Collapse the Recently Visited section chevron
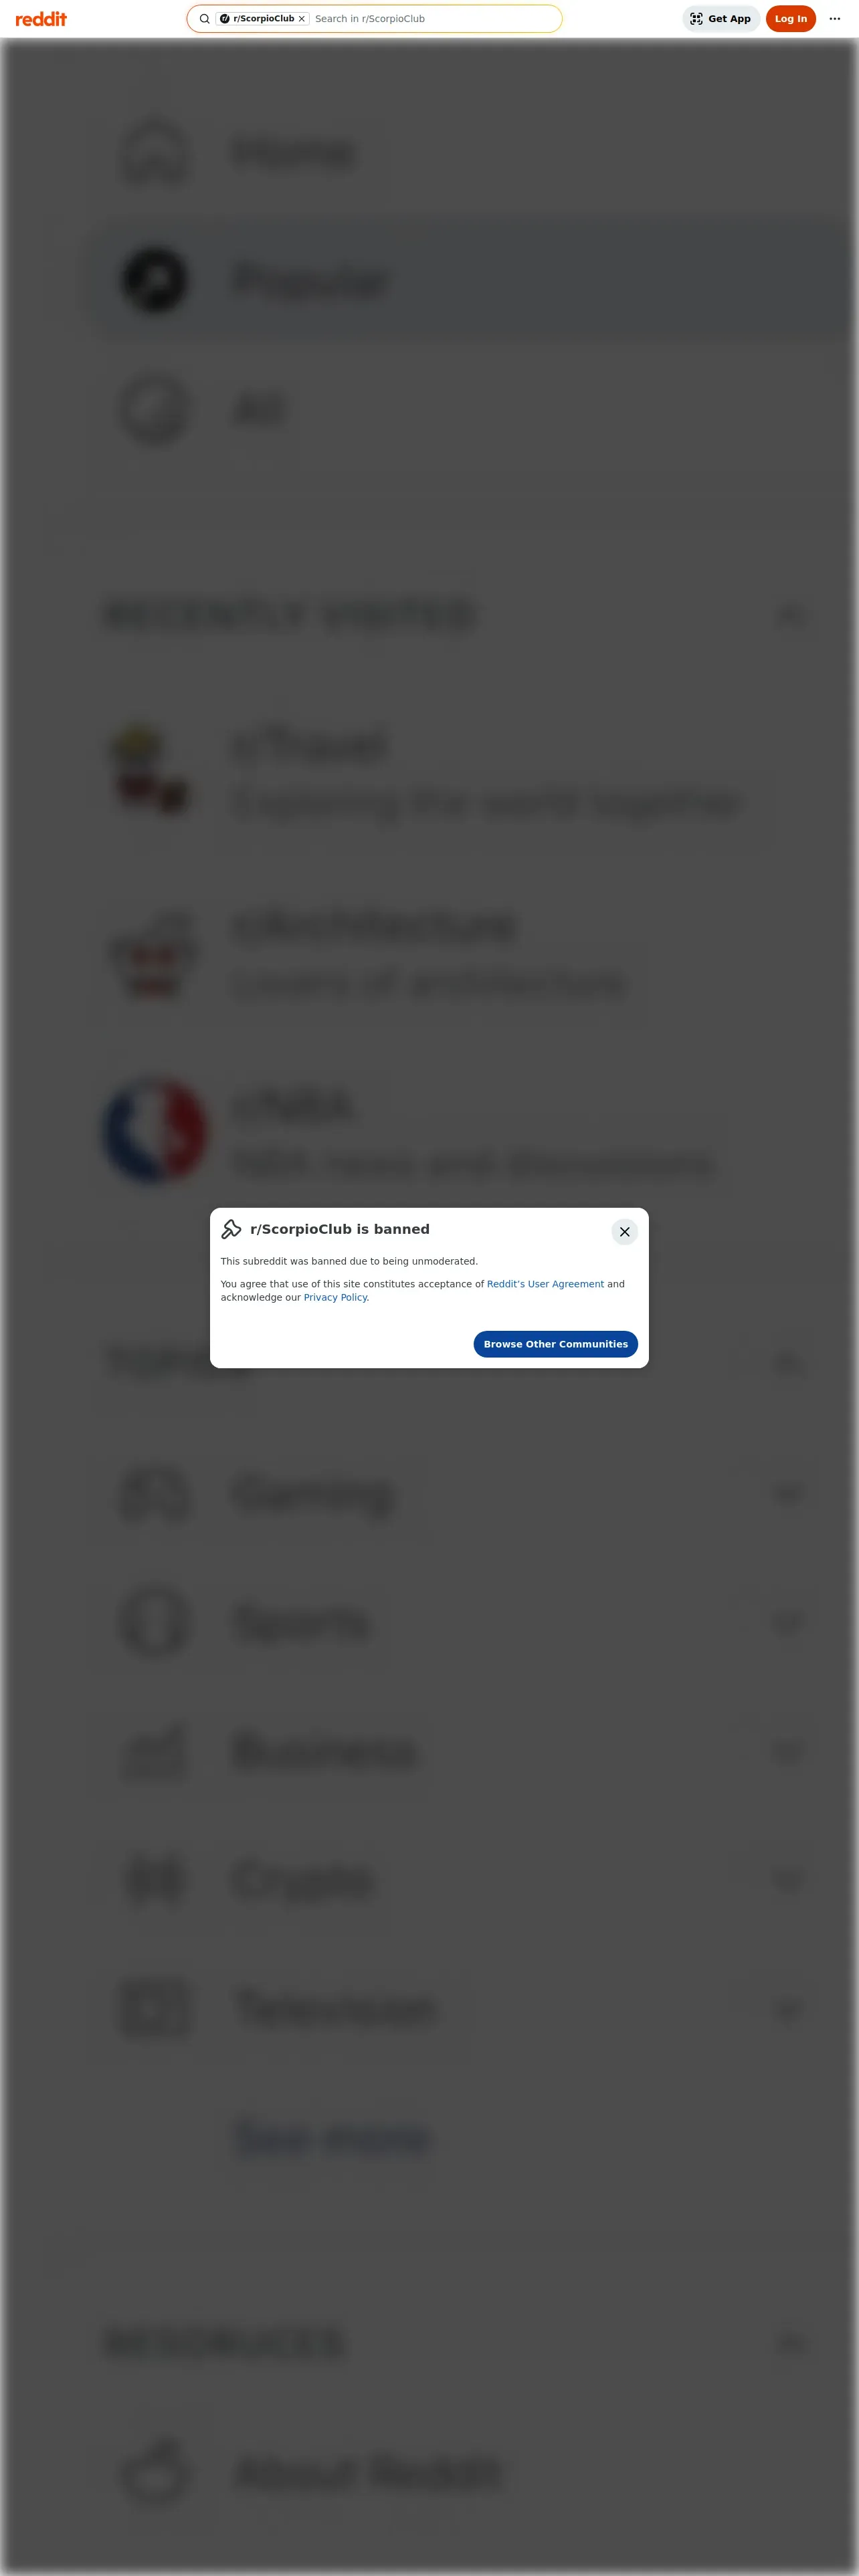The width and height of the screenshot is (859, 2576). coord(789,615)
